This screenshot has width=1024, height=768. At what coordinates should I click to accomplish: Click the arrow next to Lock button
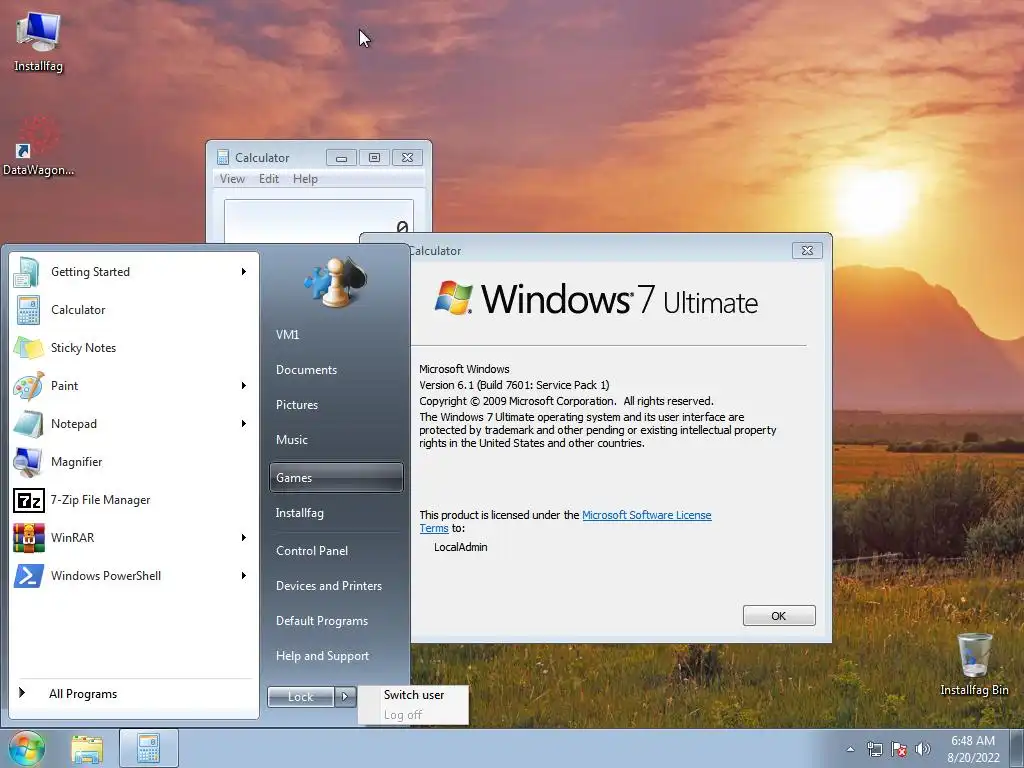(345, 697)
